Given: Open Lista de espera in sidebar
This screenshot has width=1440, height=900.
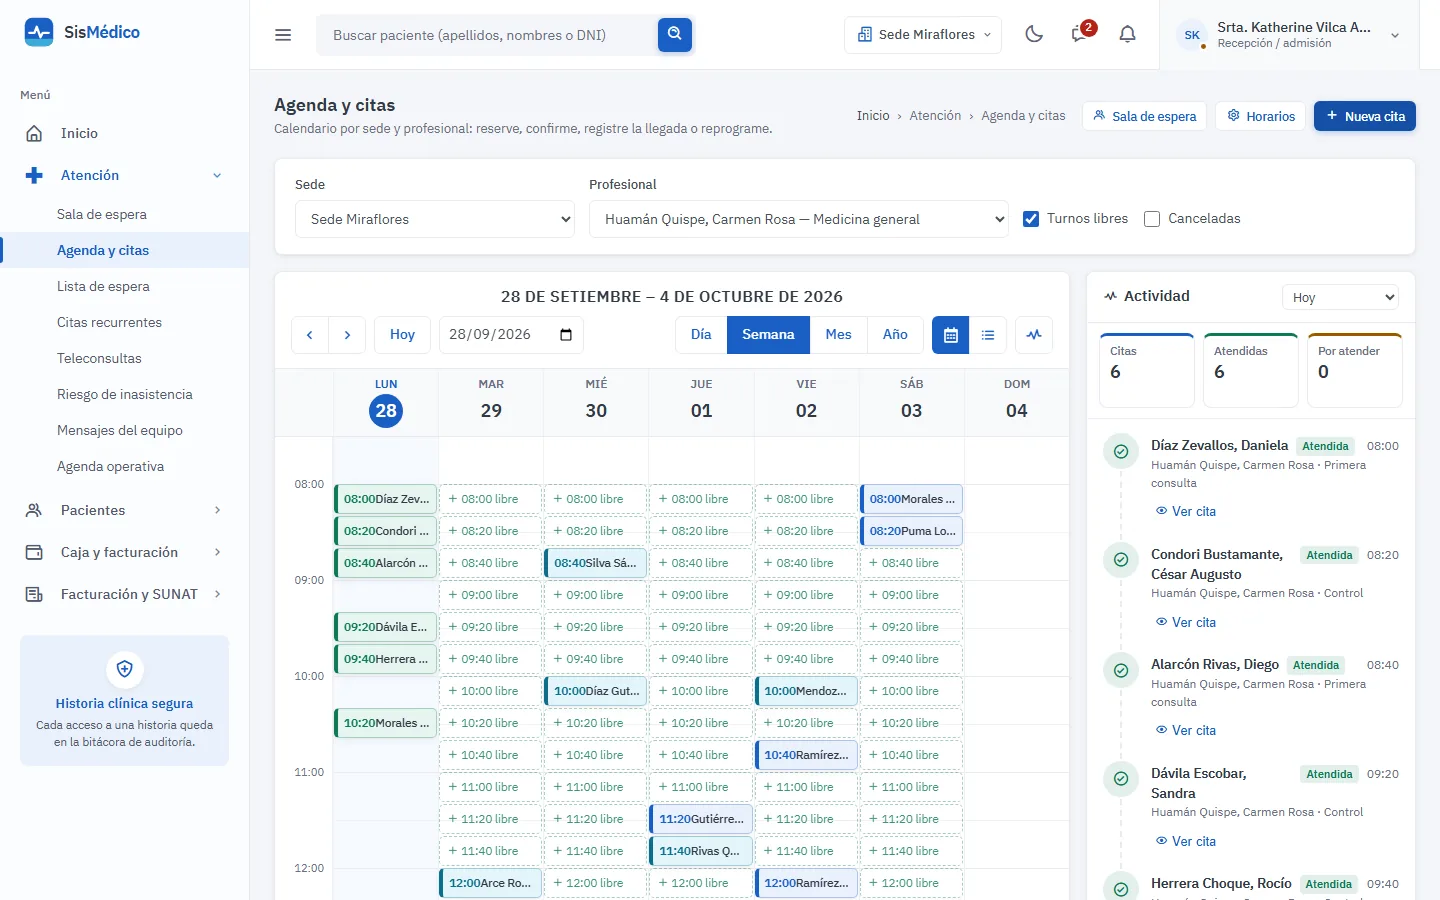Looking at the screenshot, I should [103, 286].
